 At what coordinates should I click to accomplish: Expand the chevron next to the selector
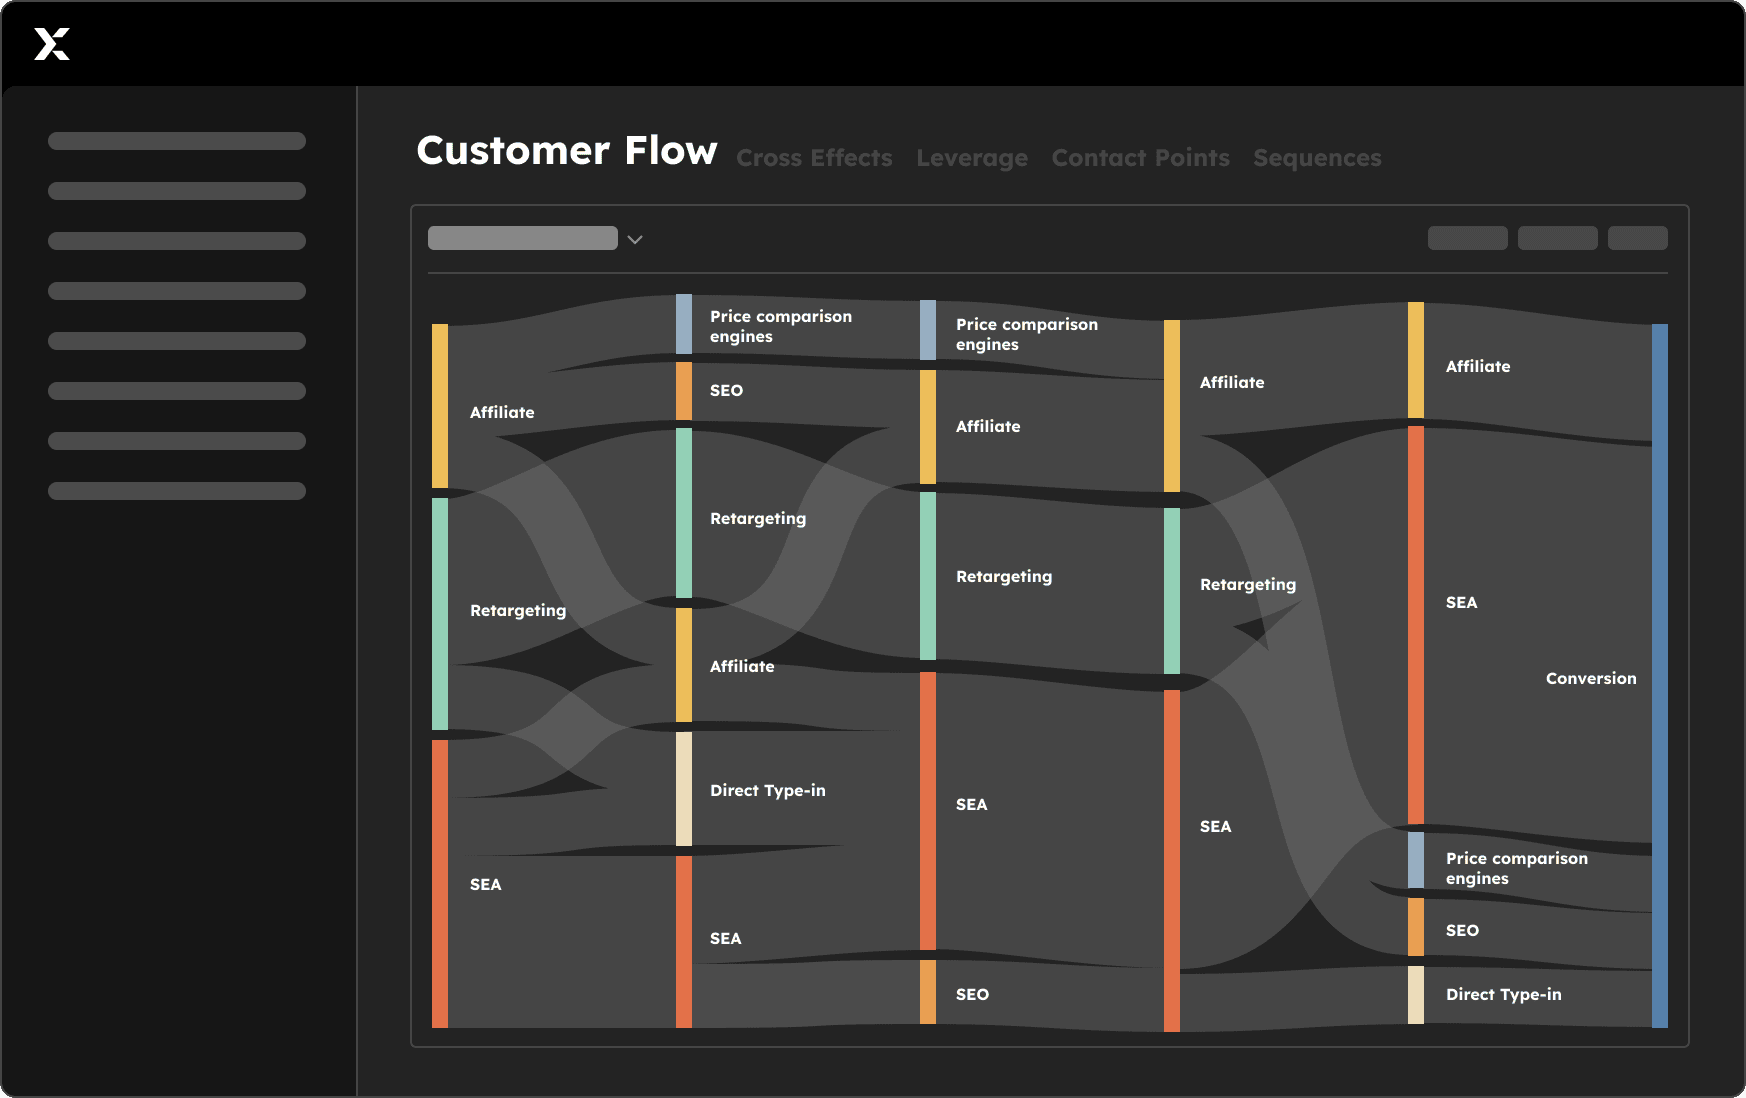[x=634, y=239]
